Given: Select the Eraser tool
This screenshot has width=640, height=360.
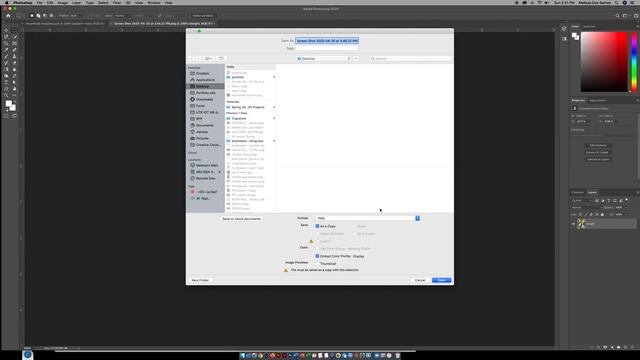Looking at the screenshot, I should (15, 63).
